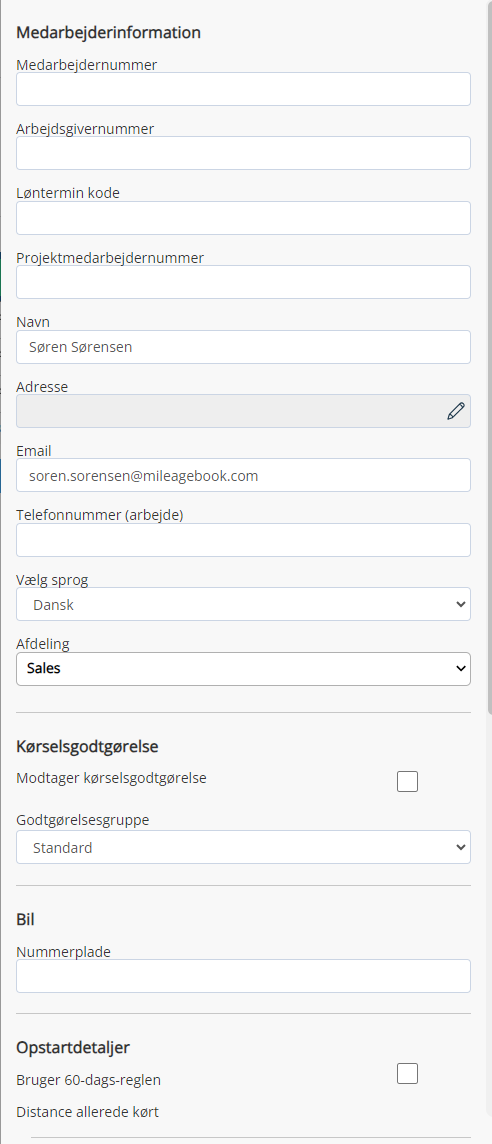
Task: Click the arrow on Godtgørelsesgruppe select
Action: pos(460,847)
